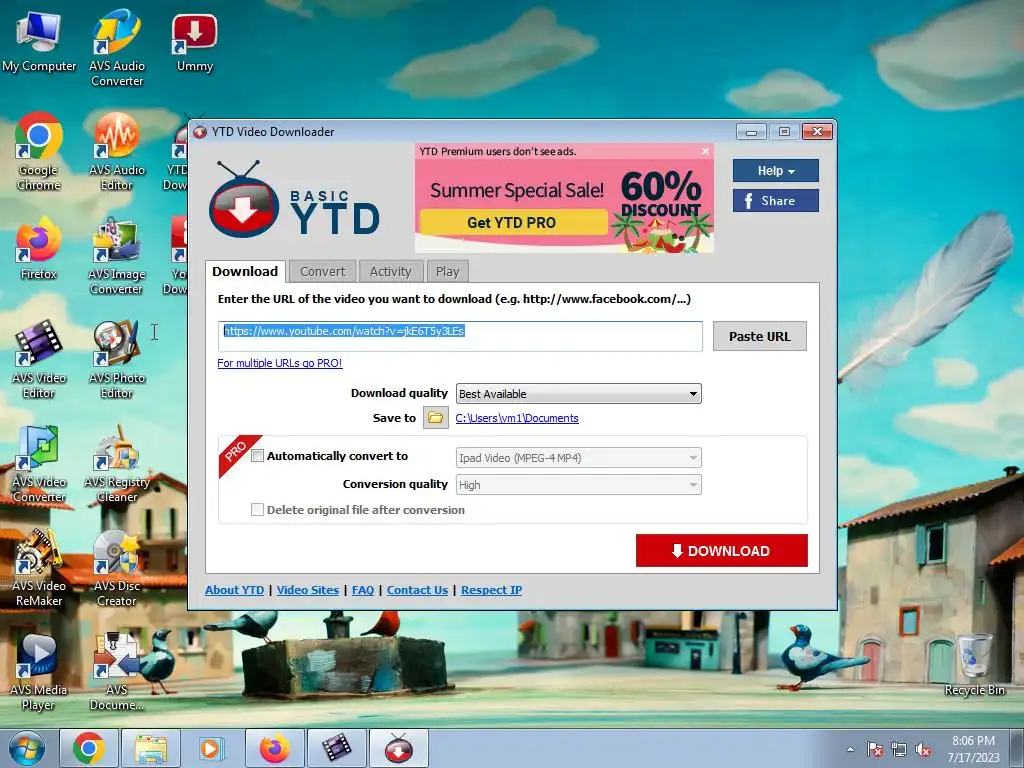Check Delete original file after conversion
Screen dimensions: 1024x768
click(257, 509)
